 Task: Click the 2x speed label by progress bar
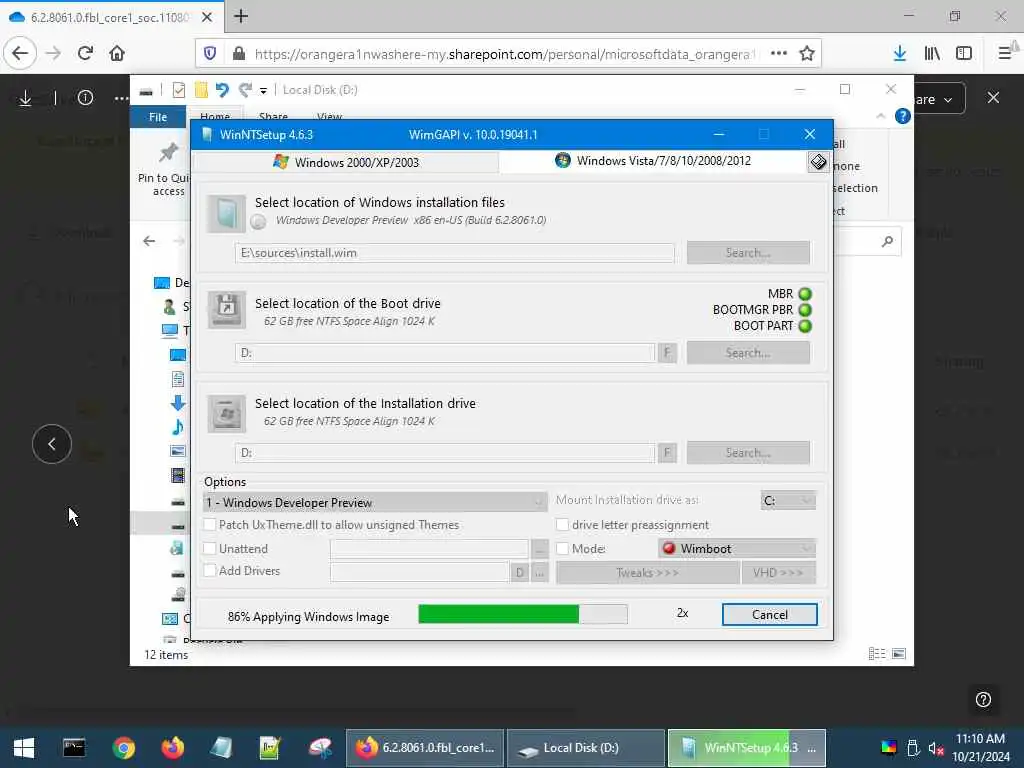pos(682,613)
